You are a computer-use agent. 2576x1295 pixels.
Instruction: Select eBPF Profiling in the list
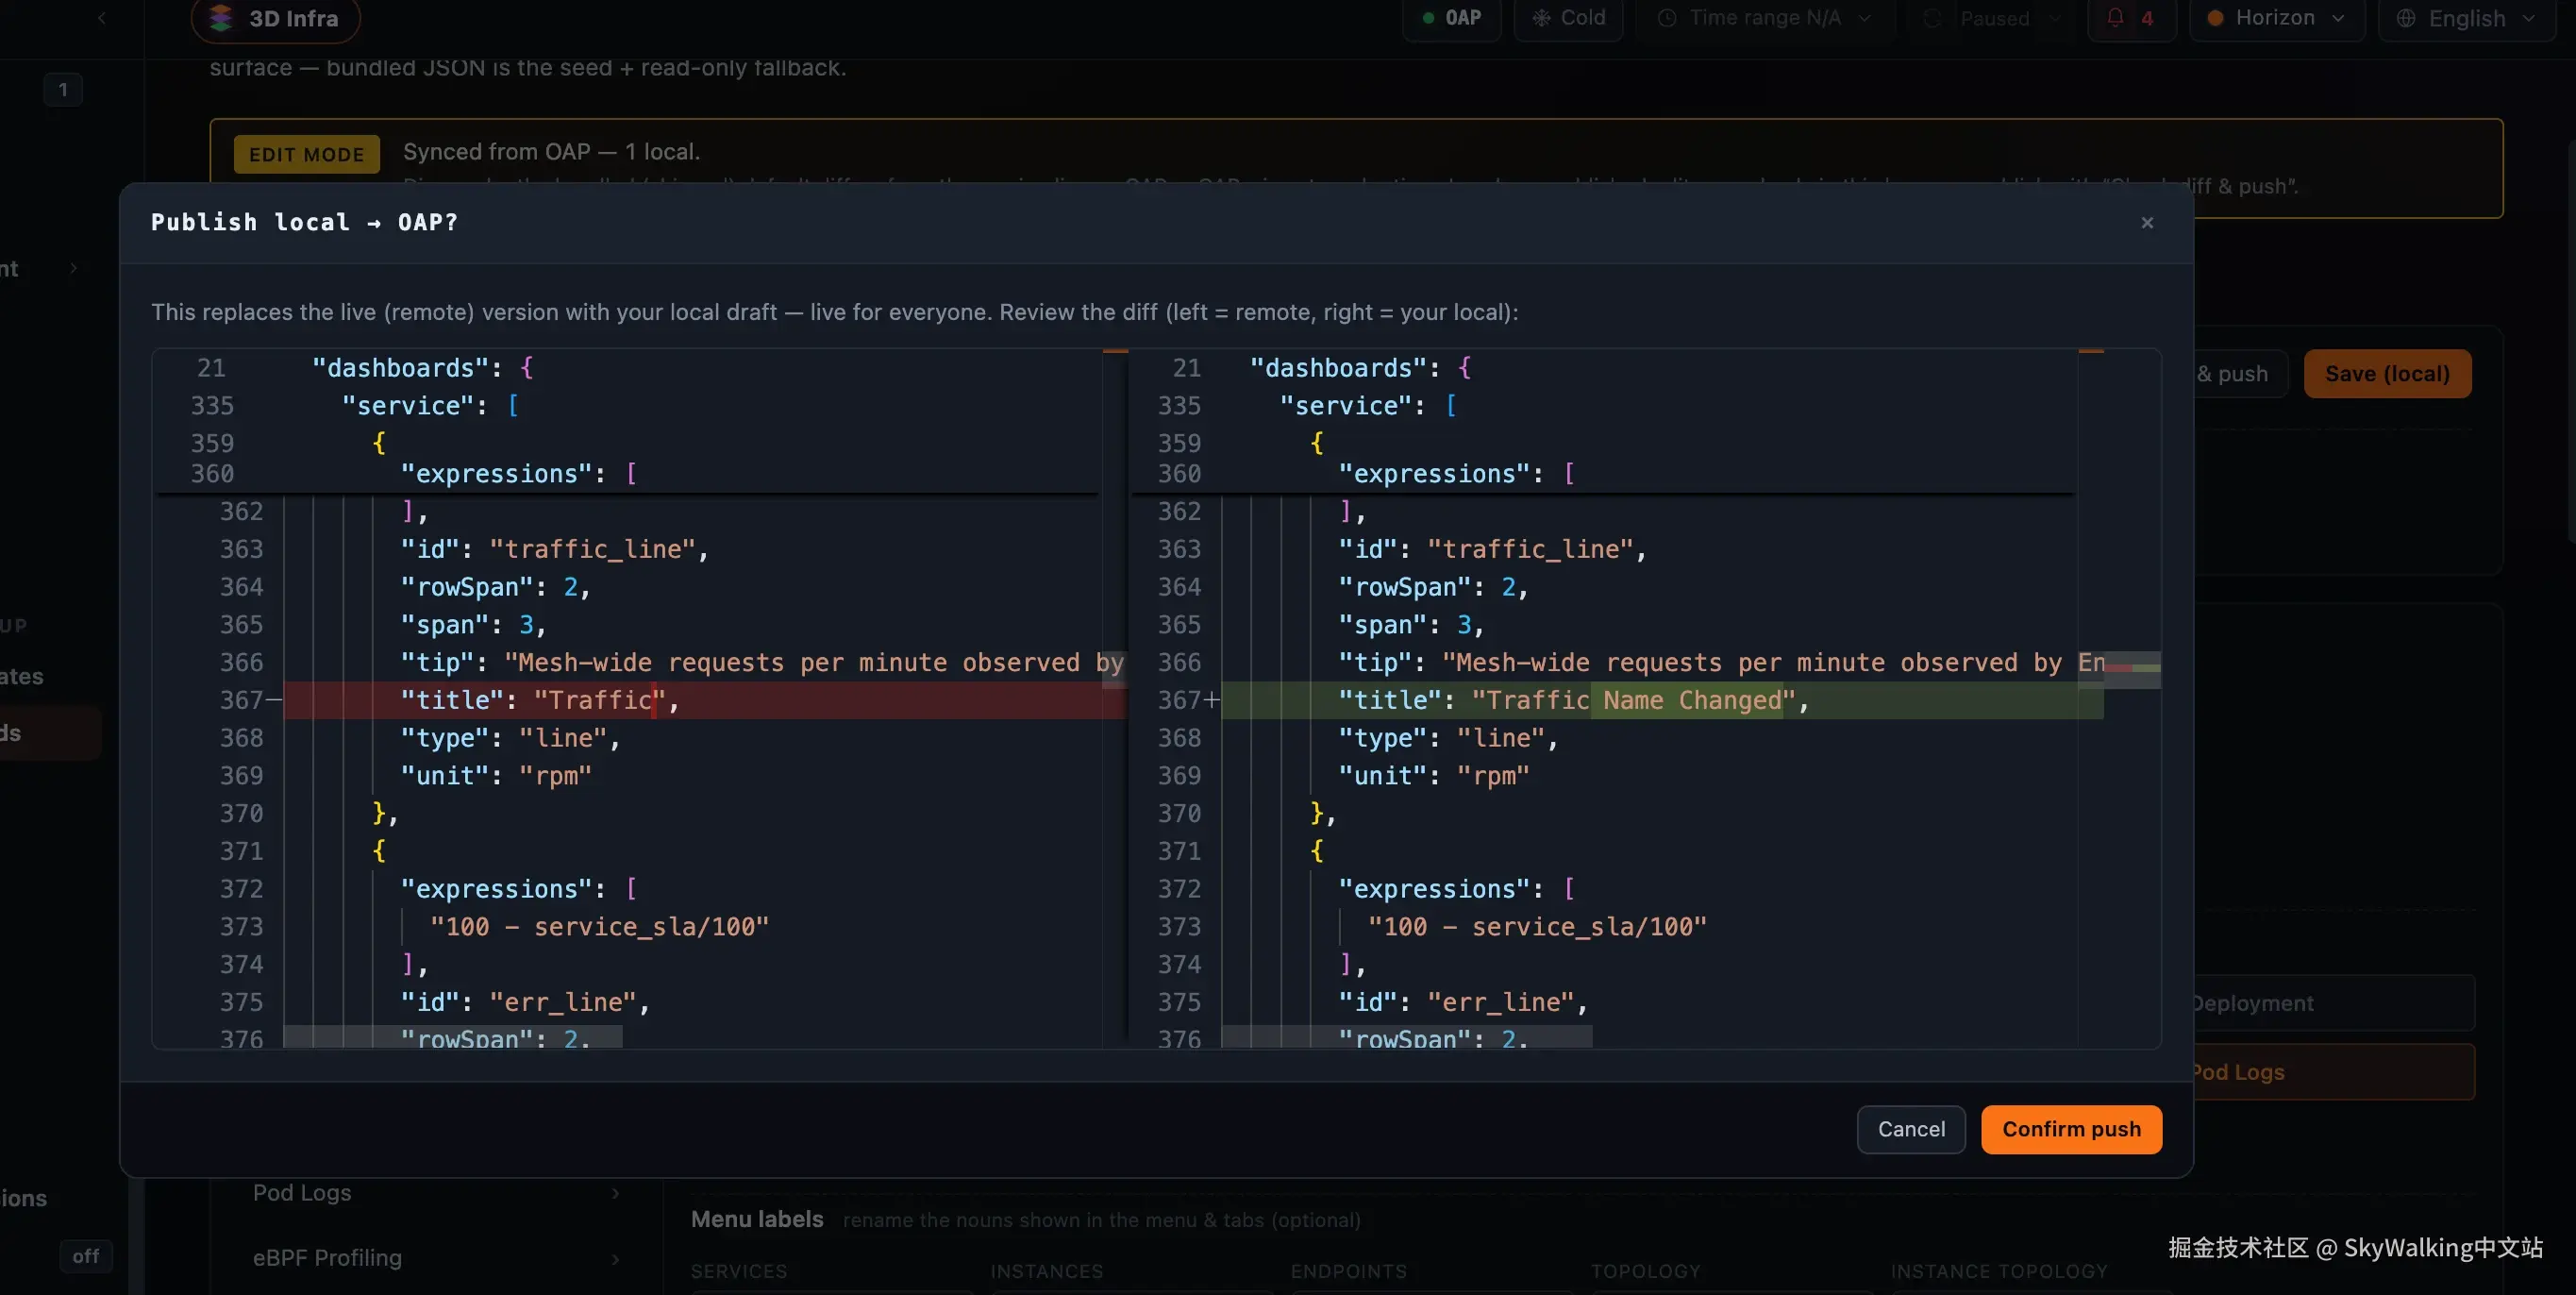(327, 1258)
